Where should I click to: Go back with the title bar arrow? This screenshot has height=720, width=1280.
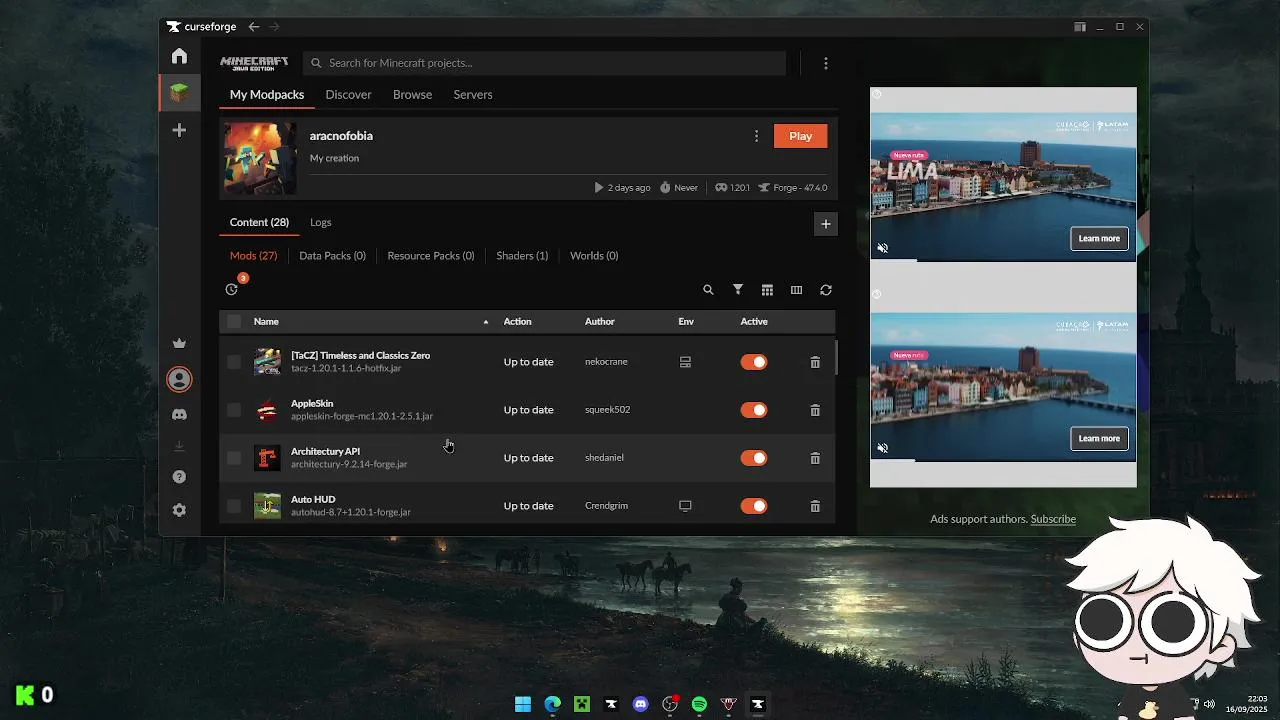click(x=254, y=27)
